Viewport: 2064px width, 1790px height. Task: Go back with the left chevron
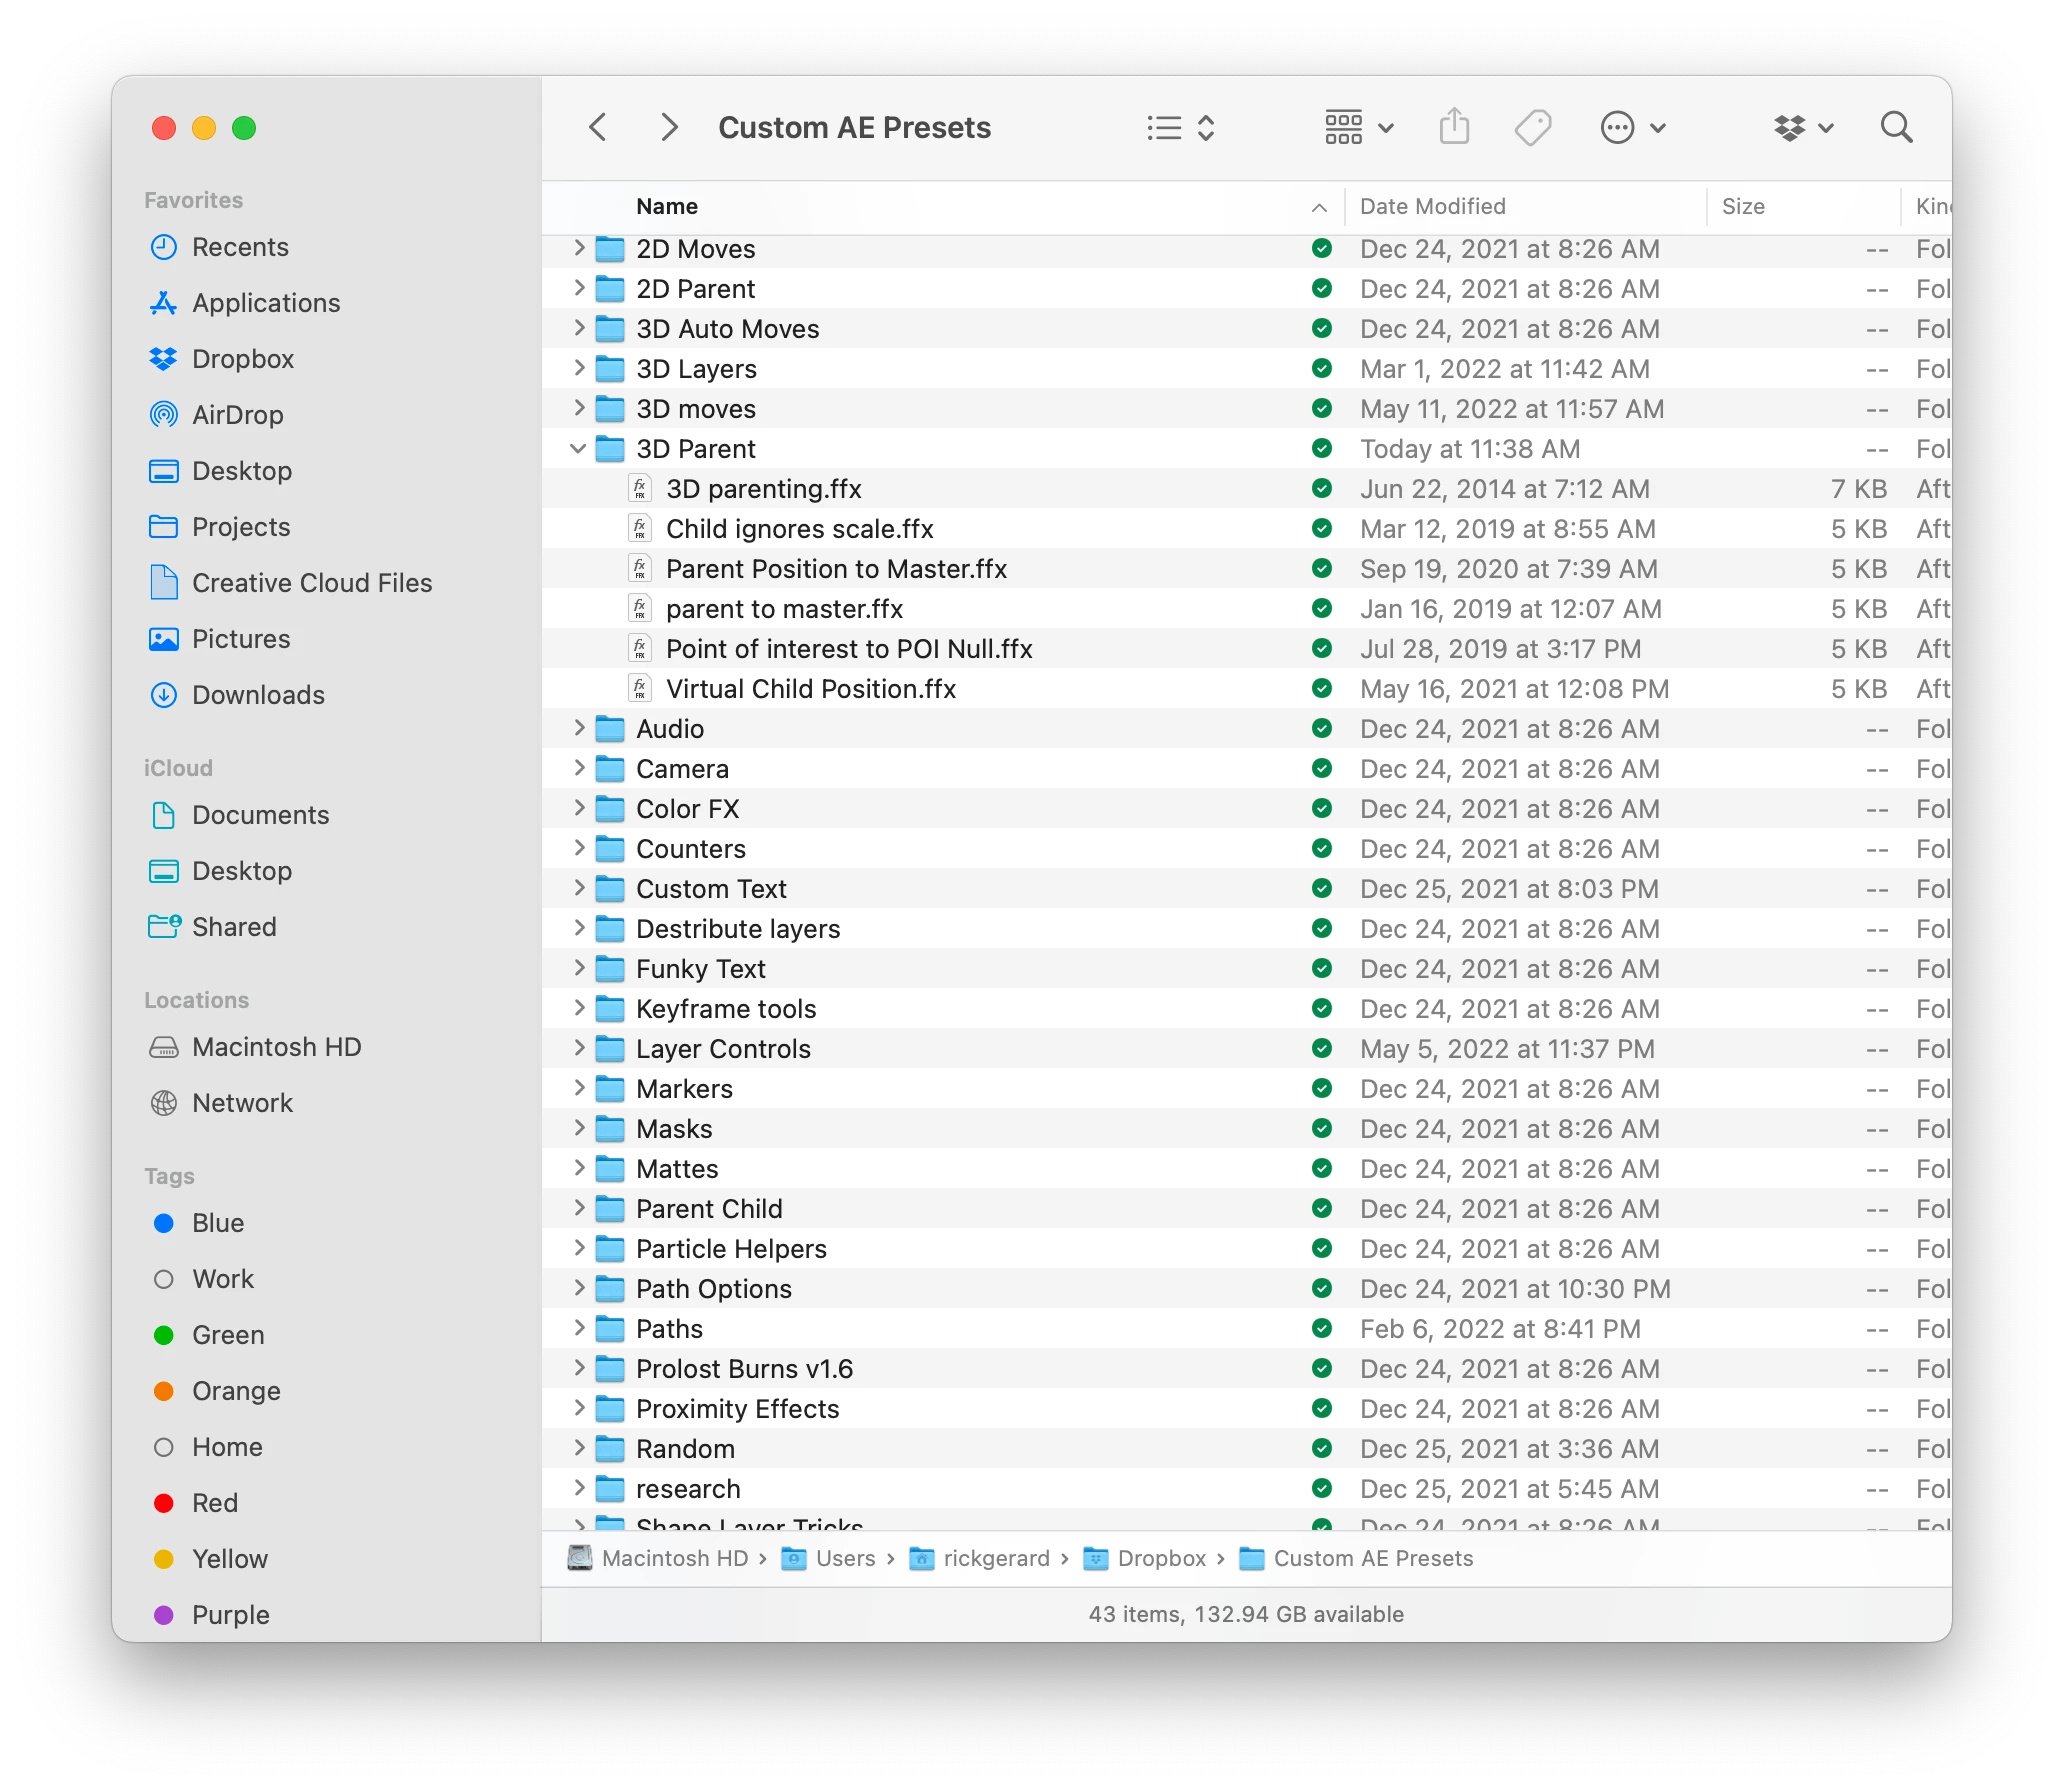point(598,127)
